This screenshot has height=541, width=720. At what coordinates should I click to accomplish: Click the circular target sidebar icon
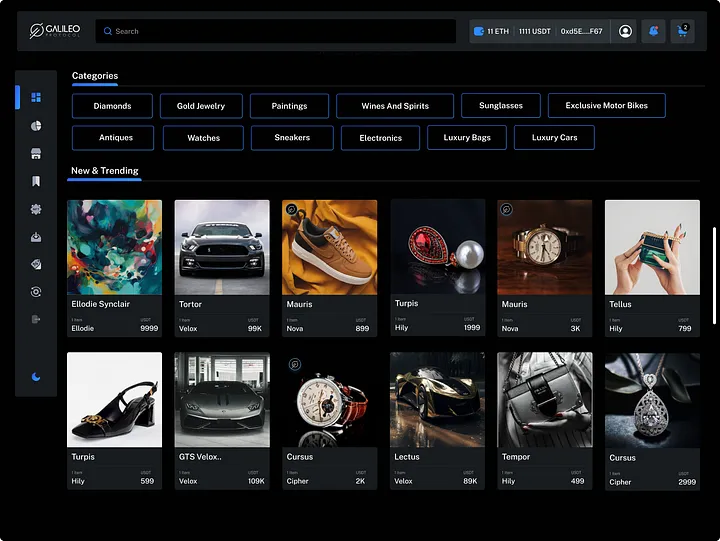tap(36, 292)
